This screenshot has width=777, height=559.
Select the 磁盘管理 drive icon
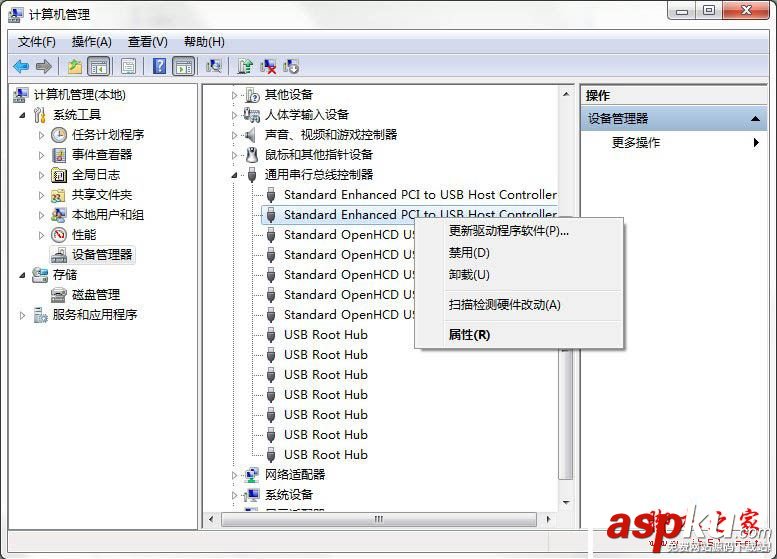point(58,295)
